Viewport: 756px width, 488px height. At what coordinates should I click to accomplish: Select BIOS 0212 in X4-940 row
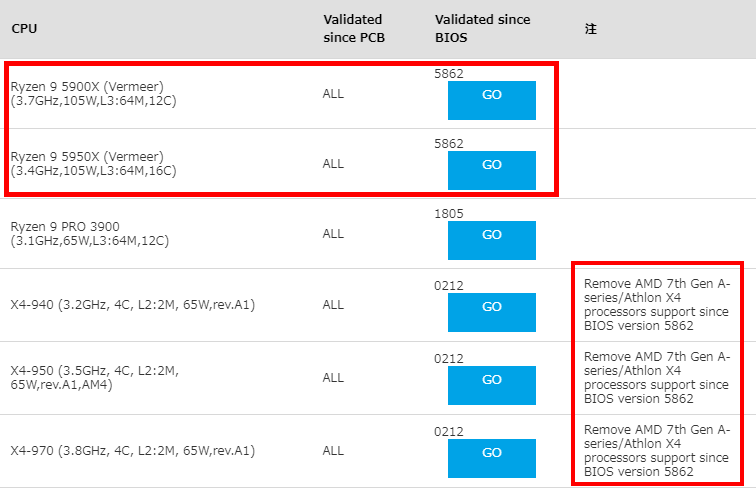point(448,285)
